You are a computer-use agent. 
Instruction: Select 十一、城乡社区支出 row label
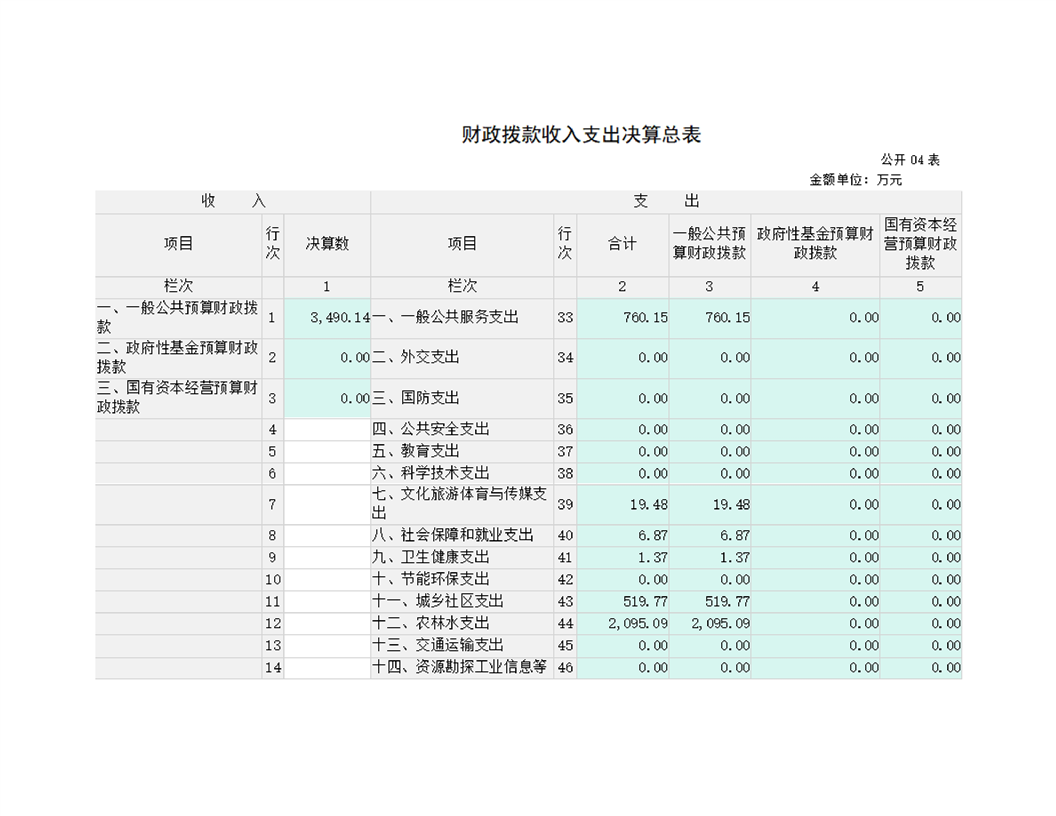pyautogui.click(x=438, y=602)
